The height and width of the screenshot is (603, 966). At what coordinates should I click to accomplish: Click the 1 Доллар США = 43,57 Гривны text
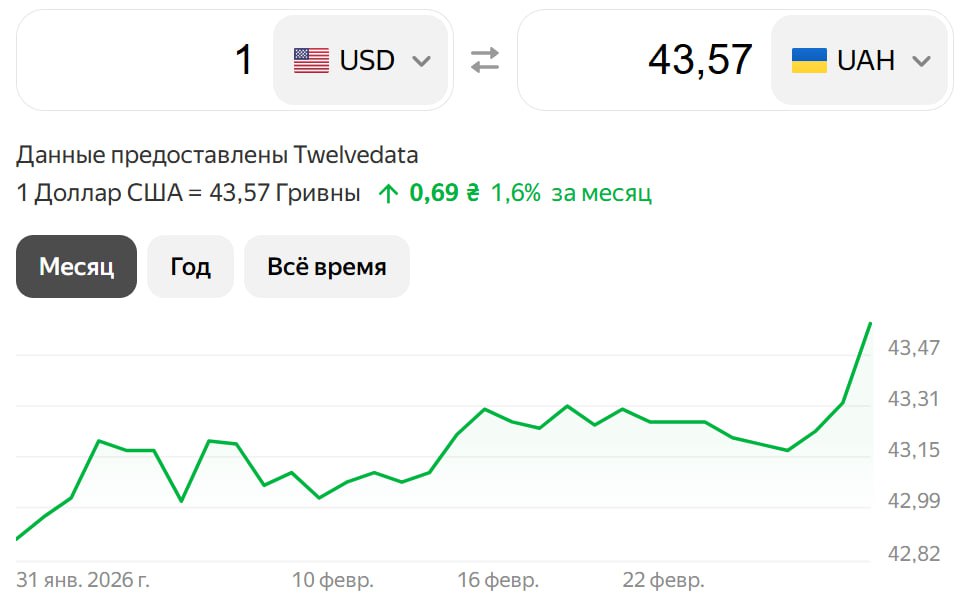185,192
